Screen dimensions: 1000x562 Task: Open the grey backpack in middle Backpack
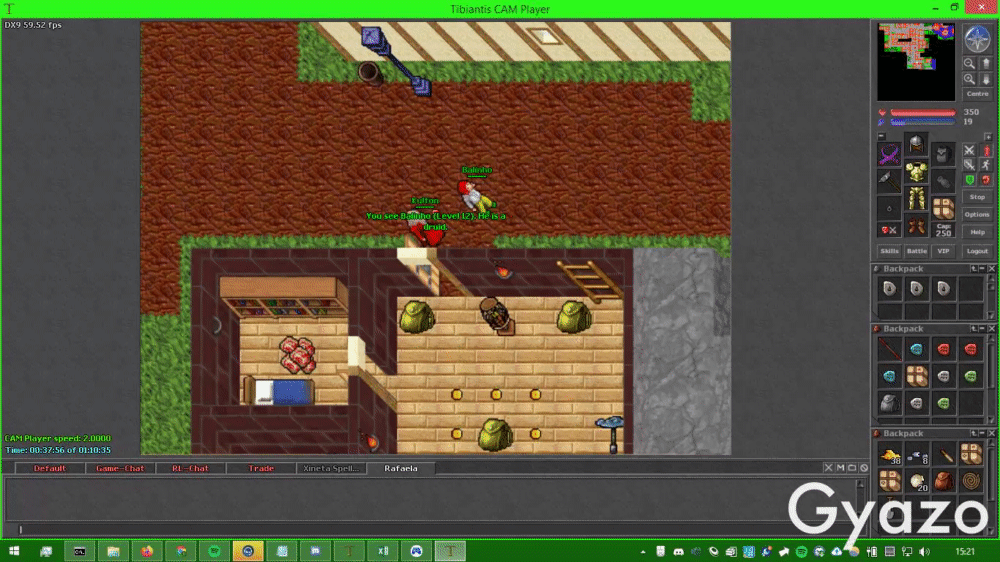[x=889, y=403]
